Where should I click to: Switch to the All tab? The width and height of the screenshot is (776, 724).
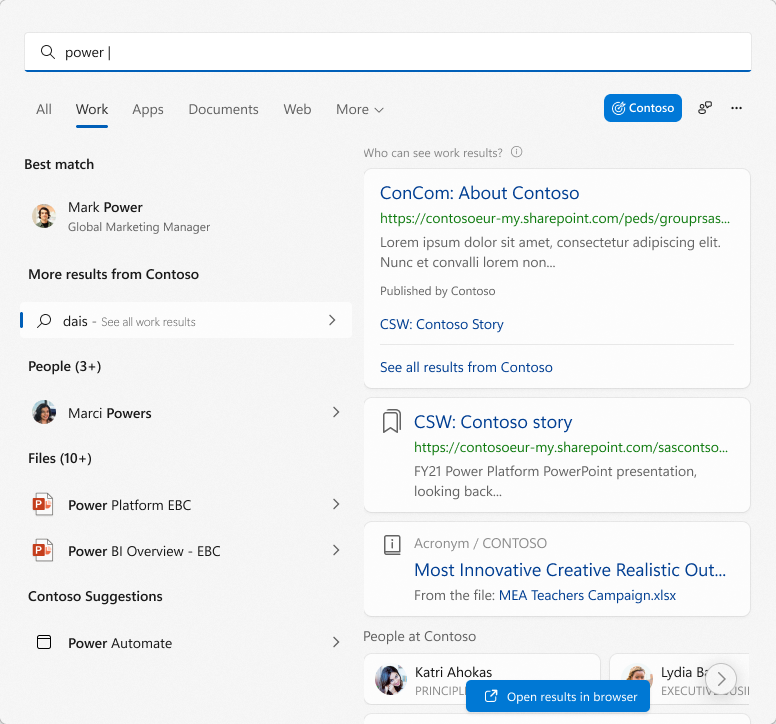44,109
